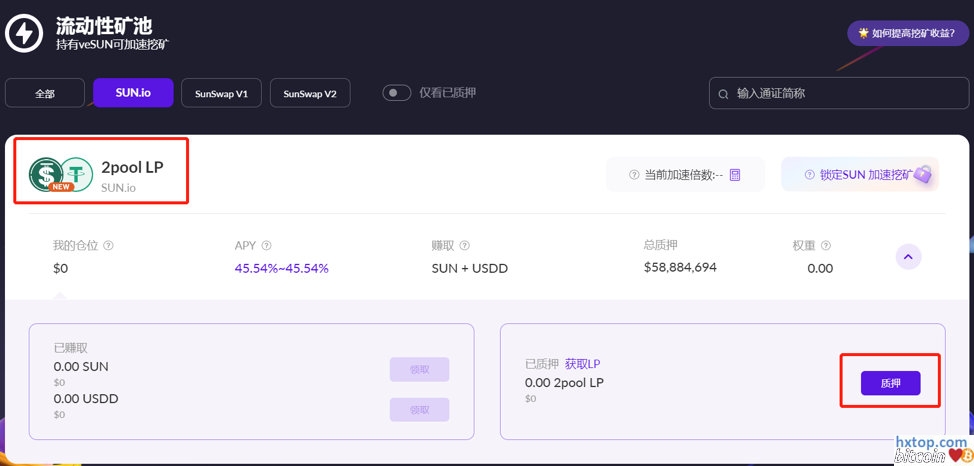The height and width of the screenshot is (466, 974).
Task: Switch to the 全部 tab
Action: coord(45,94)
